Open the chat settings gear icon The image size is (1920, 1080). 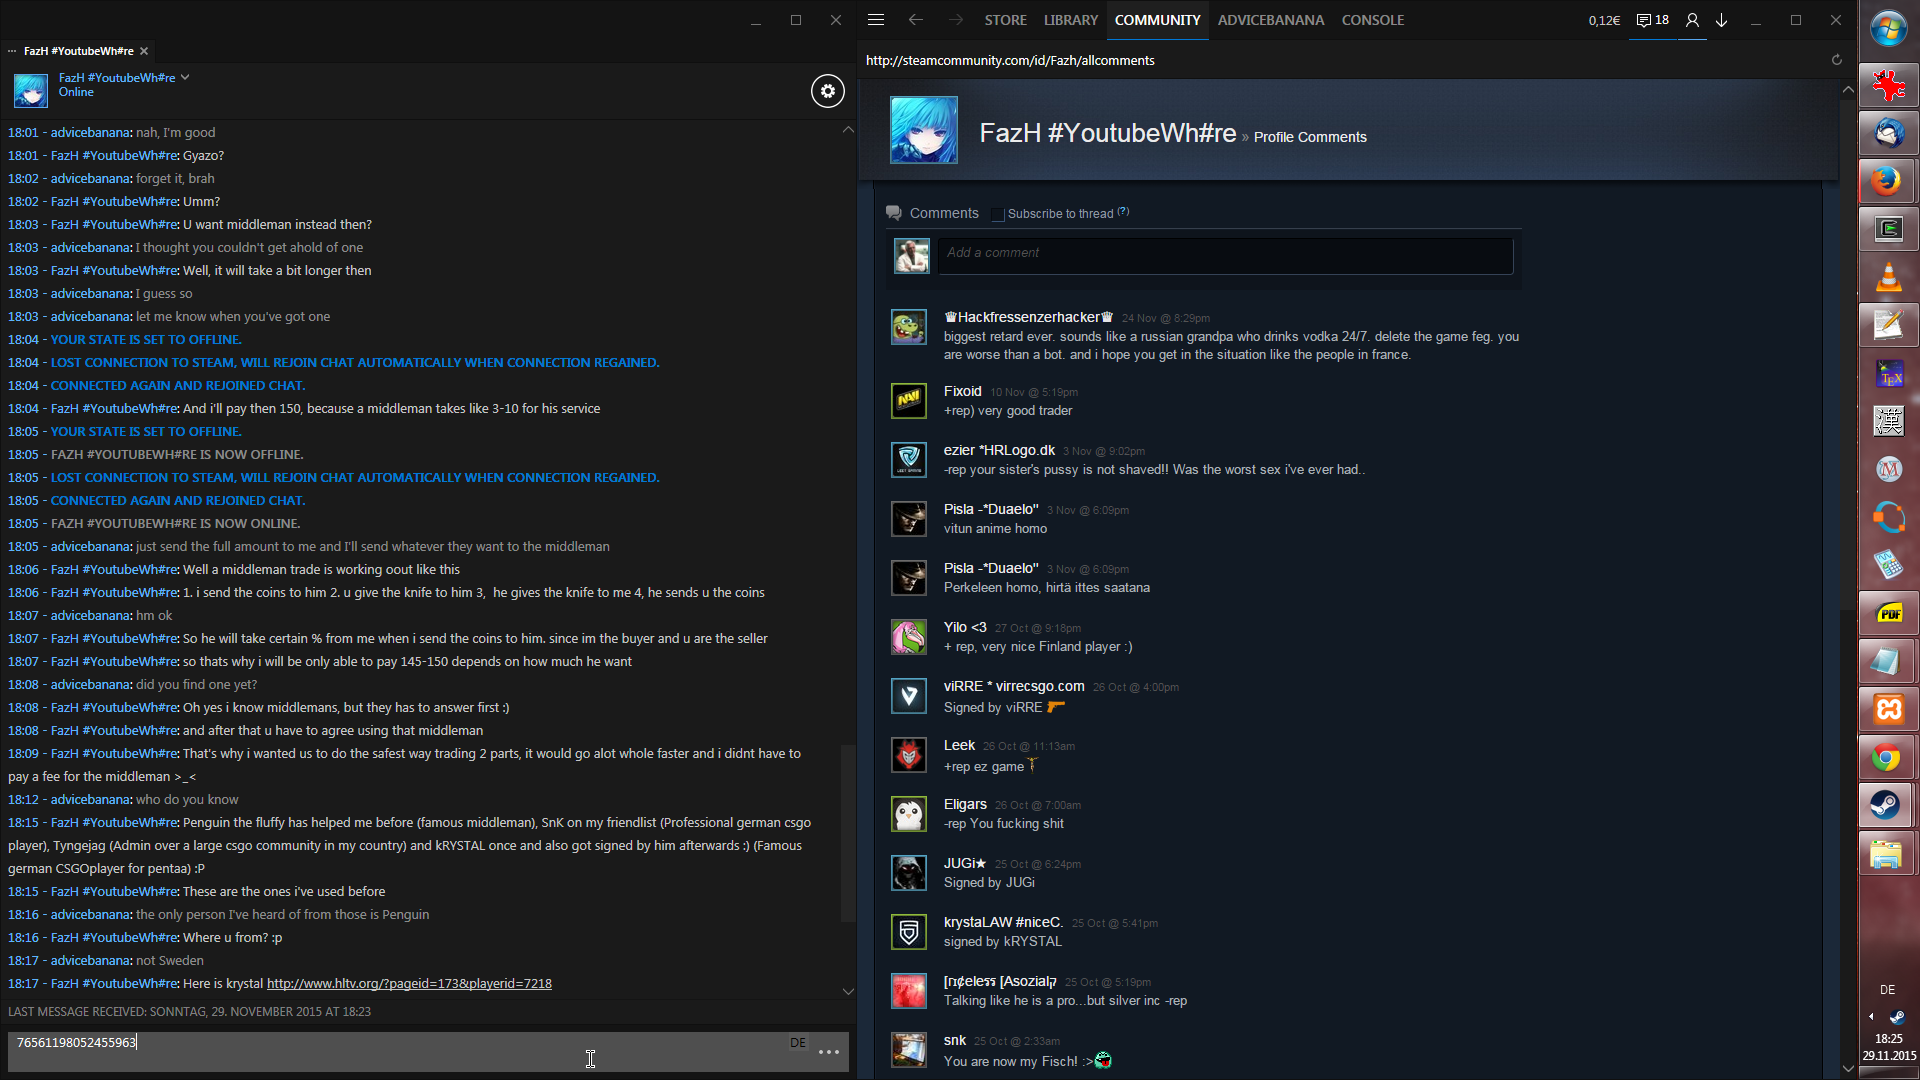coord(827,91)
